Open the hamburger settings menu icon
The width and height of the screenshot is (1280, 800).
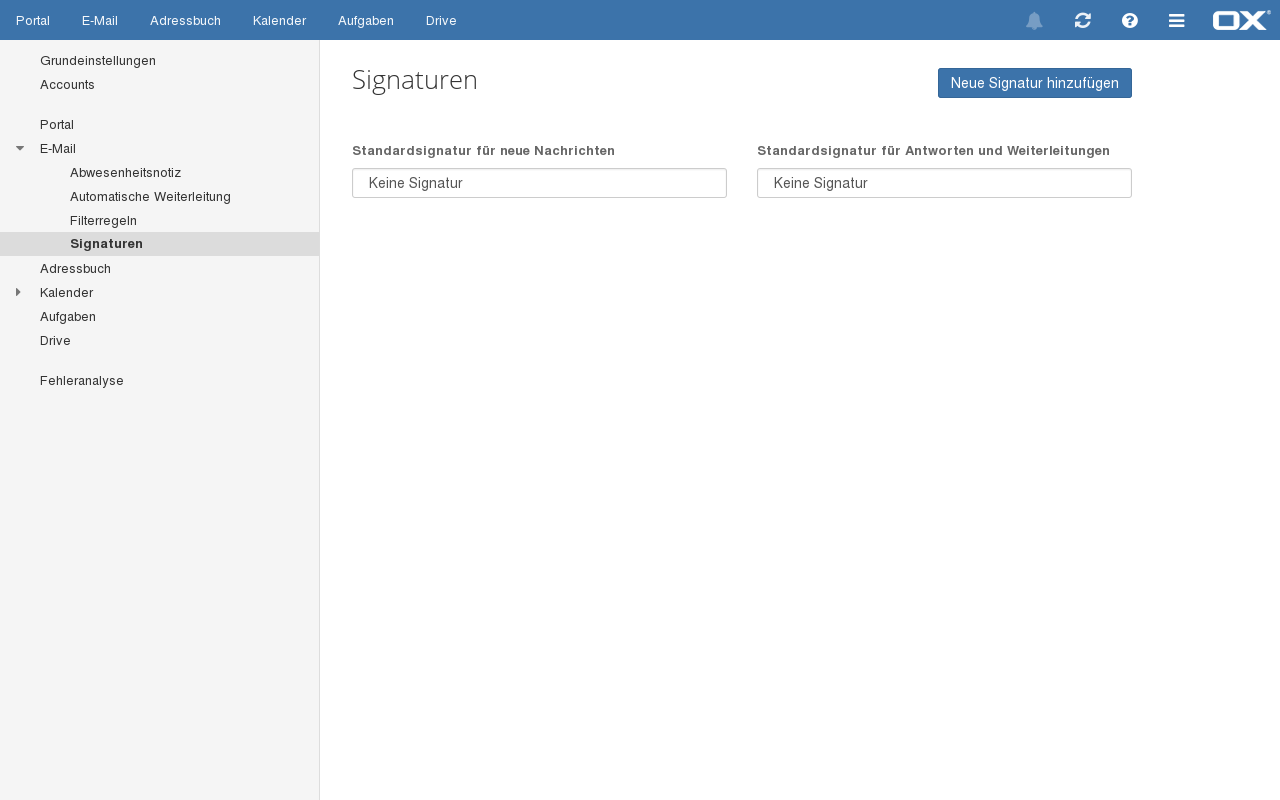pyautogui.click(x=1177, y=20)
